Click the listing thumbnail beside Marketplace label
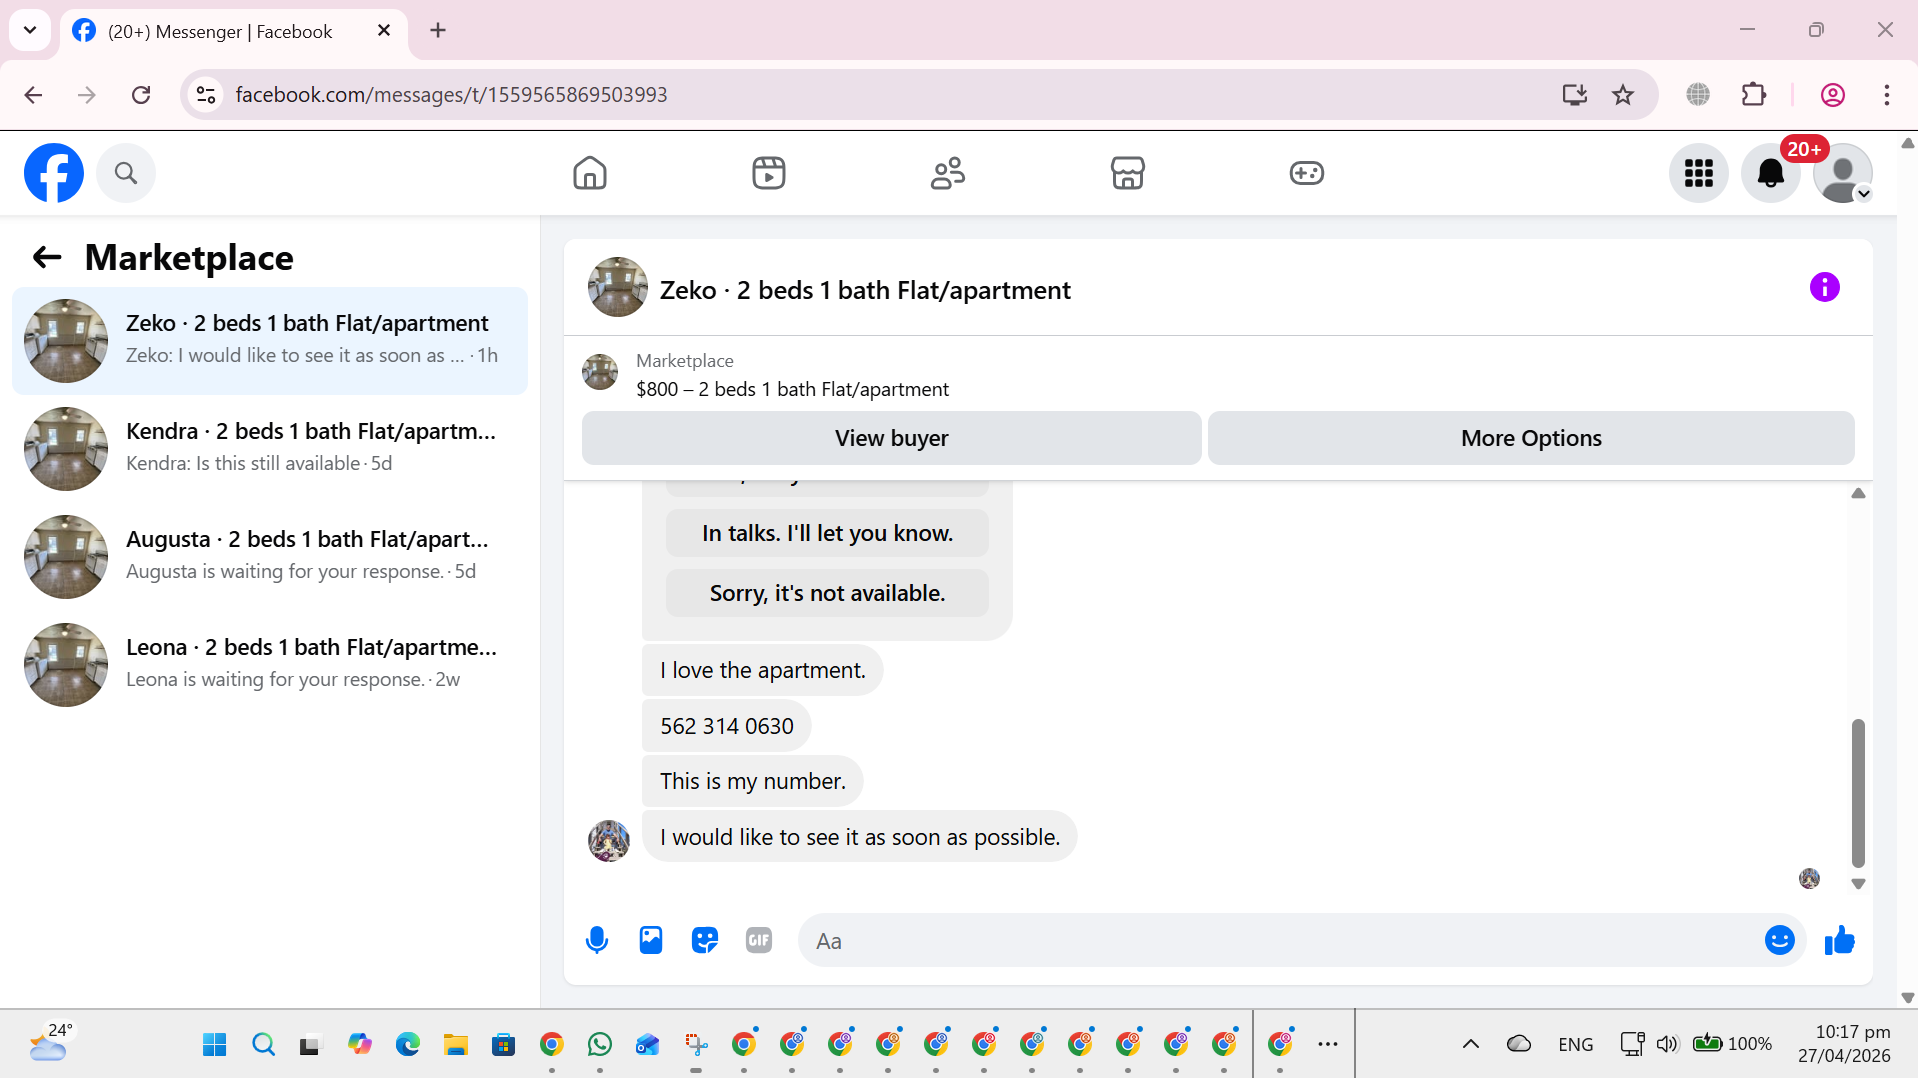The width and height of the screenshot is (1918, 1078). [600, 372]
